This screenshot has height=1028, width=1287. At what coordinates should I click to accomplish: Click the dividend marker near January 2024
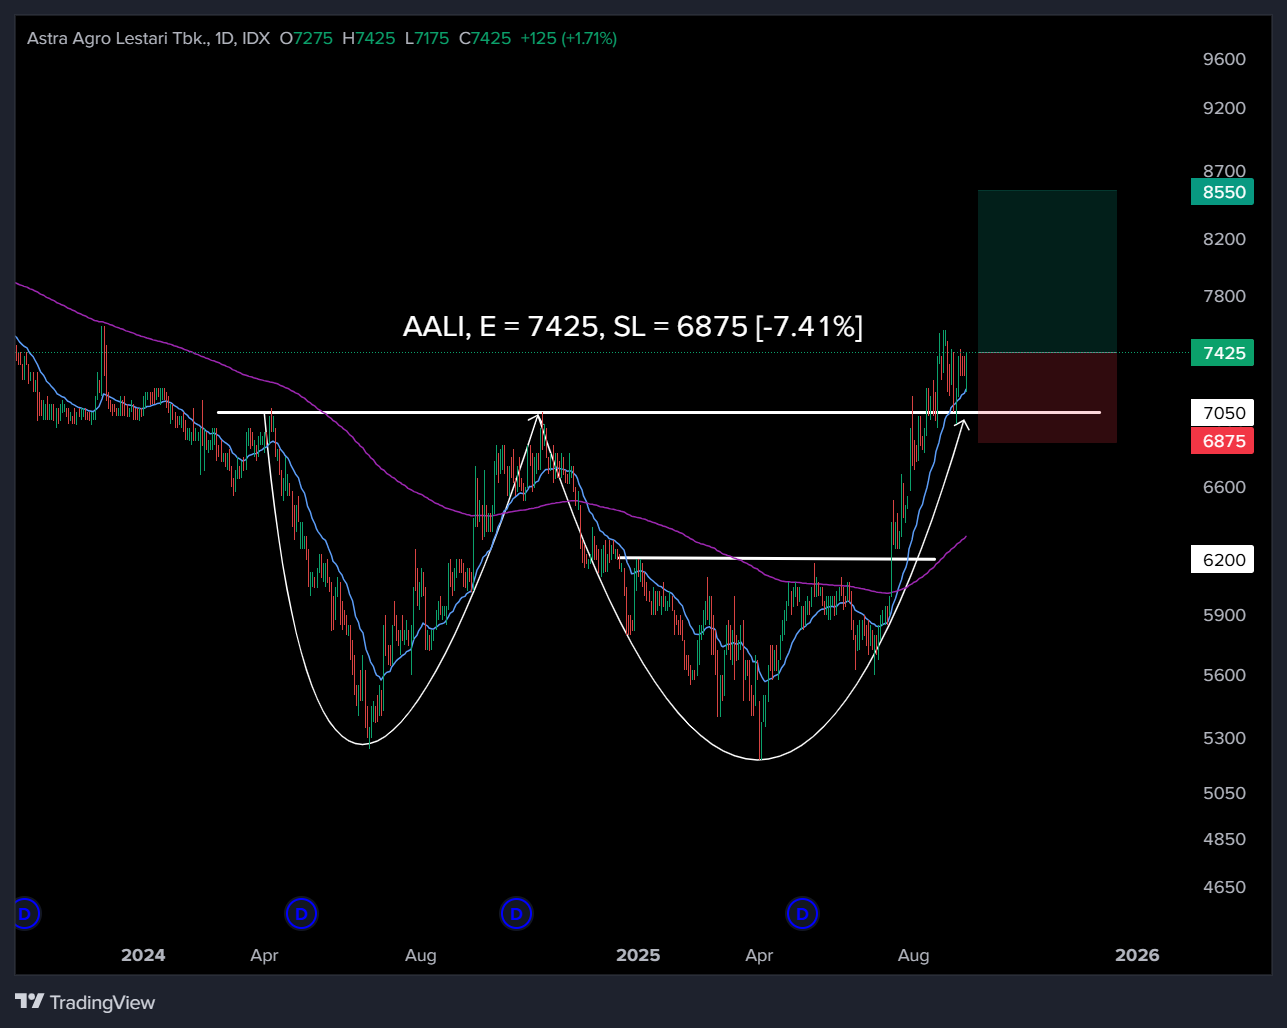pyautogui.click(x=25, y=913)
